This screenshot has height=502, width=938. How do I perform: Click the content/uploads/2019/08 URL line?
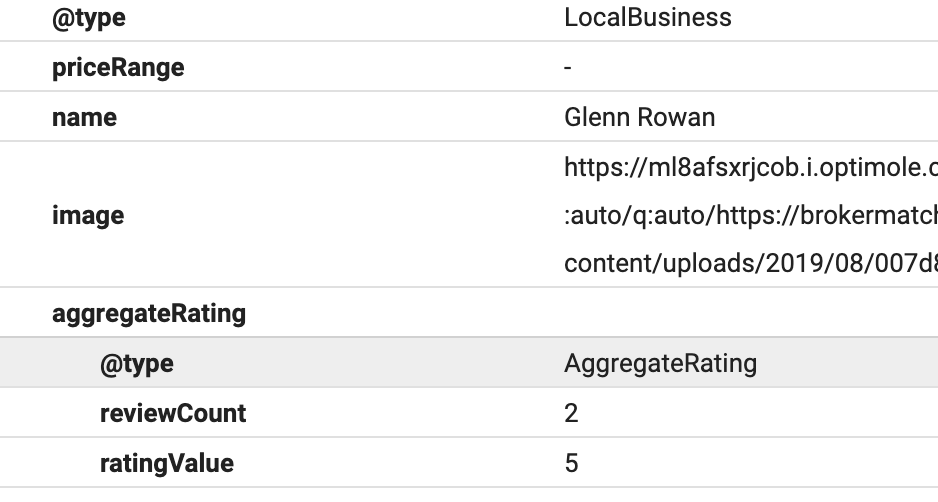point(750,264)
